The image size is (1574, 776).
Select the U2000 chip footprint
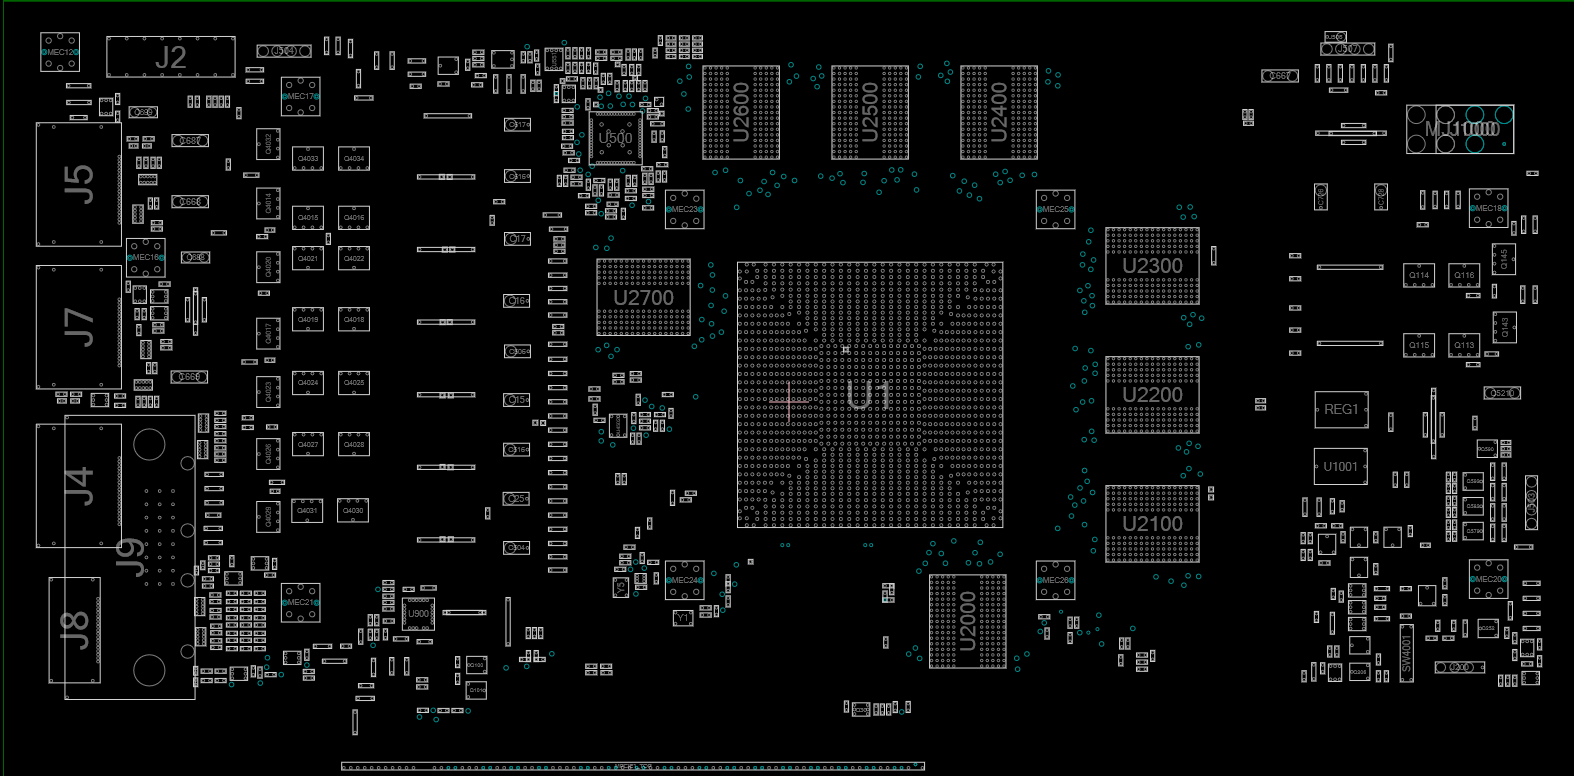point(968,621)
